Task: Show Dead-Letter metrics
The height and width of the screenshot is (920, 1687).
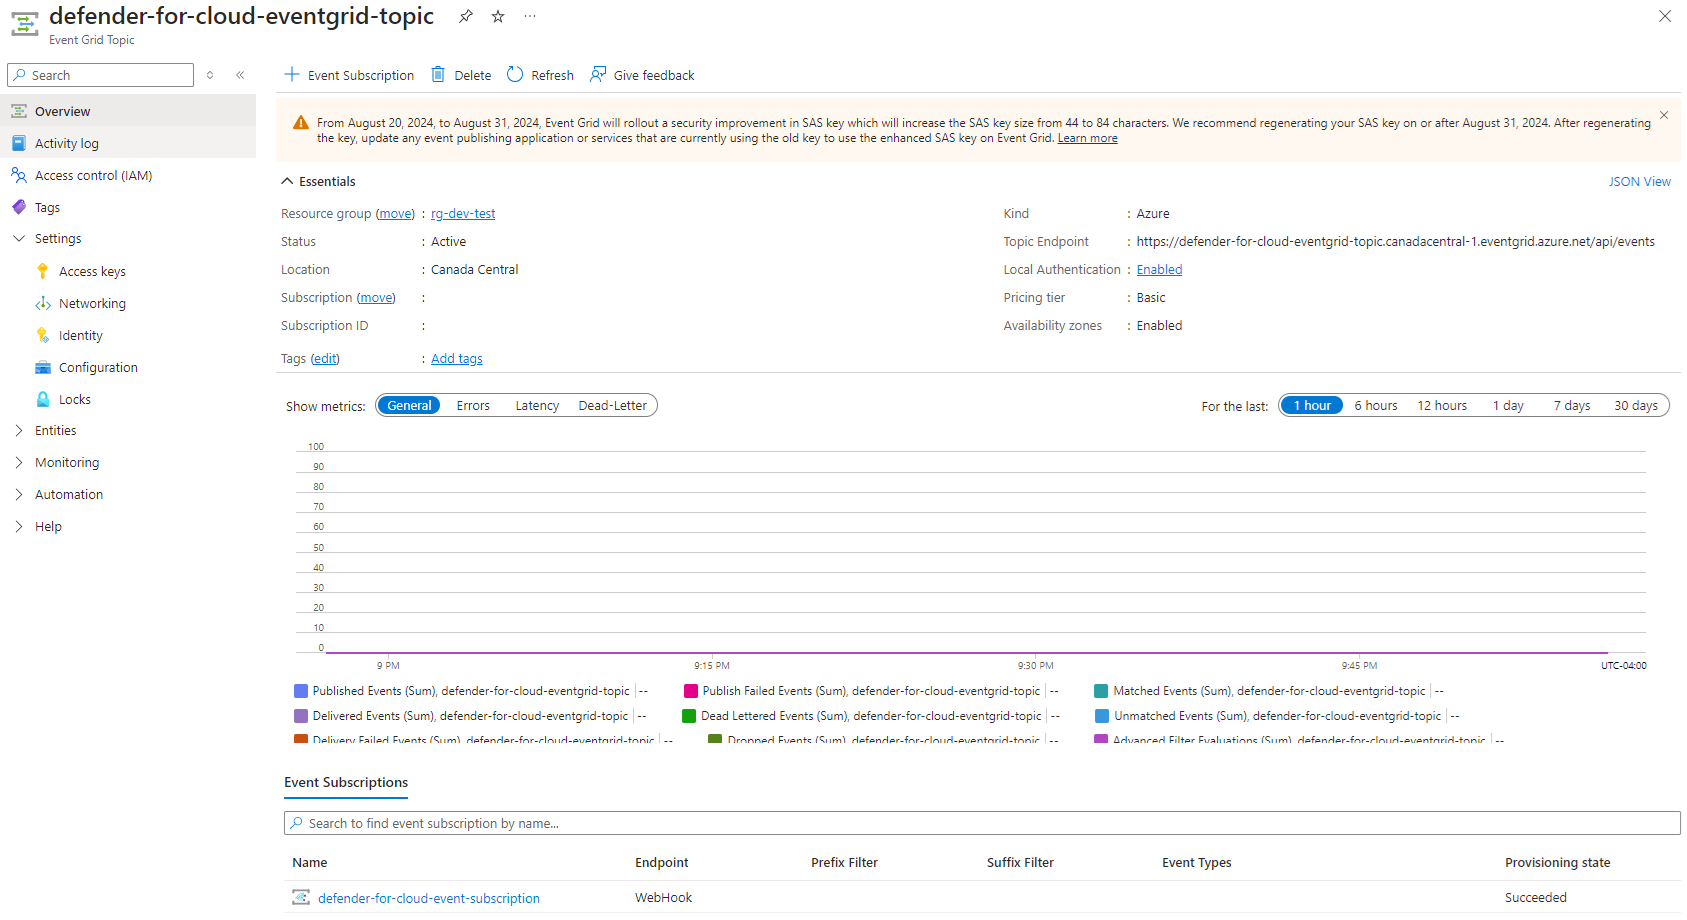Action: pyautogui.click(x=613, y=405)
